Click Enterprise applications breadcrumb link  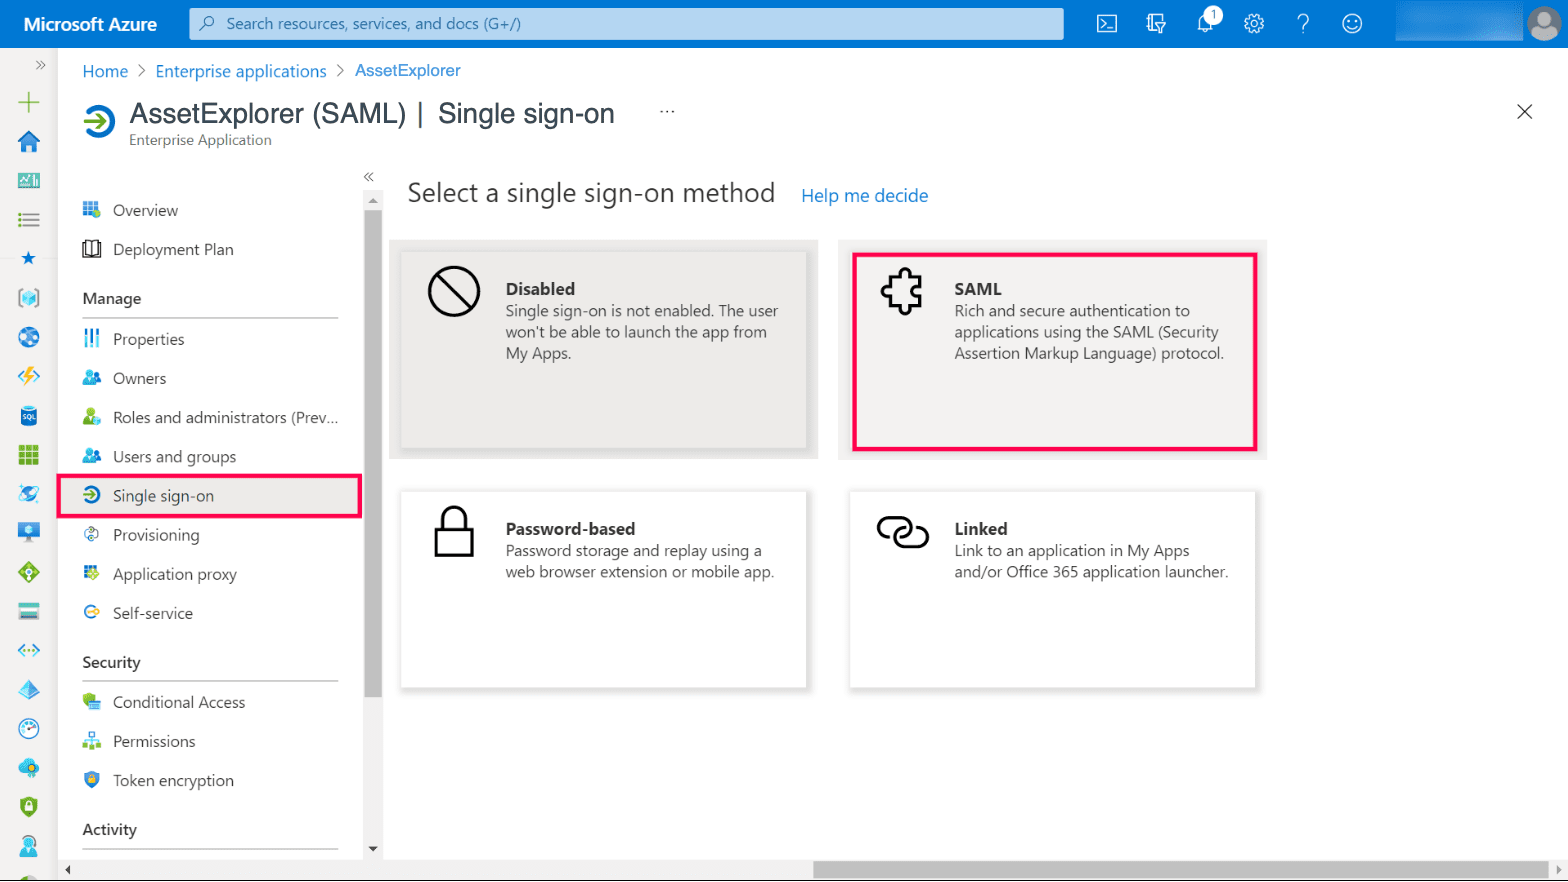(241, 71)
